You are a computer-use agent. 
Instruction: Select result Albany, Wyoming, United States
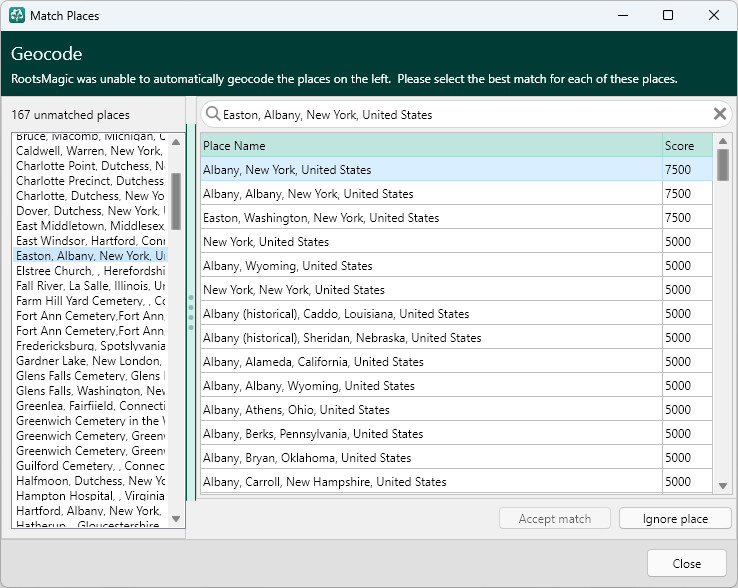[x=431, y=266]
